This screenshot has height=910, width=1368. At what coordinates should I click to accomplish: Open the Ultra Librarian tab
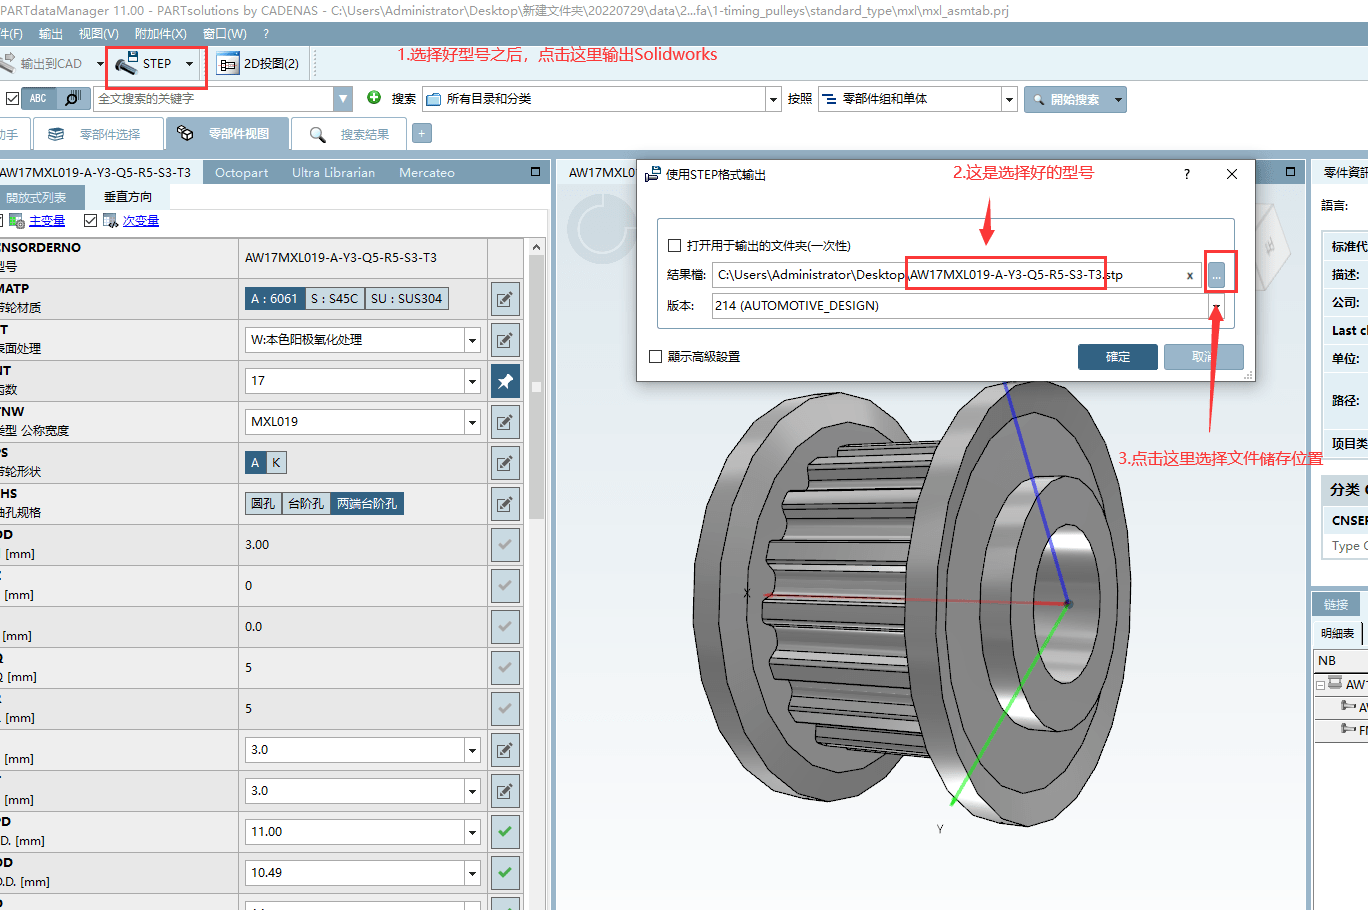[333, 172]
